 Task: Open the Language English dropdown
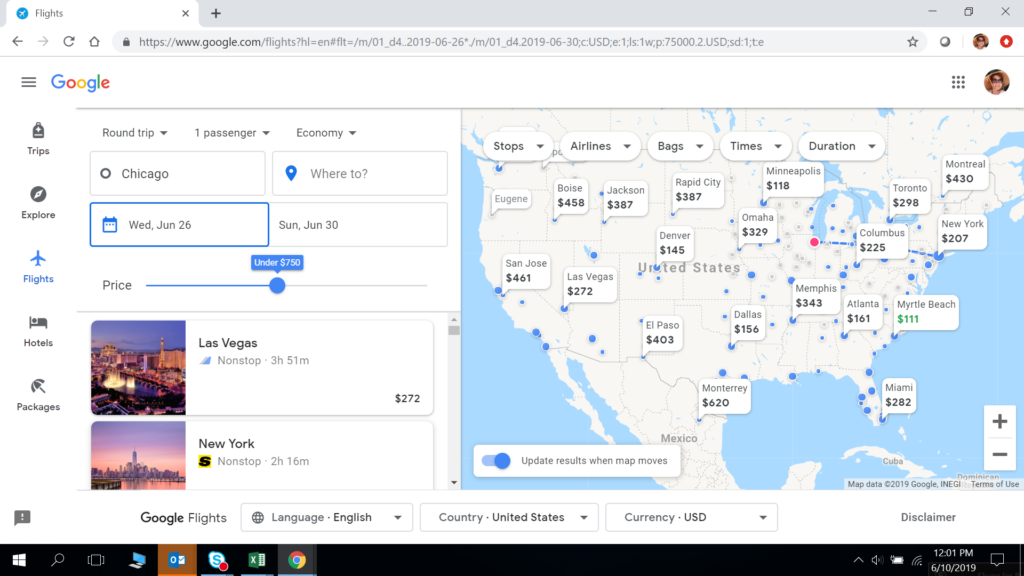coord(327,517)
